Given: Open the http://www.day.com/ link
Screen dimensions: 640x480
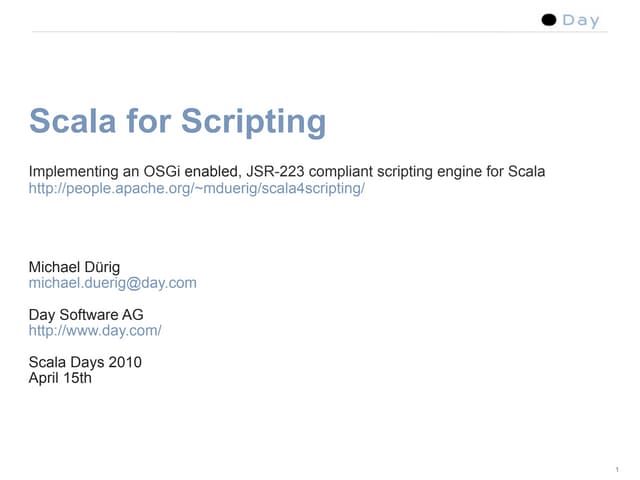Looking at the screenshot, I should [x=95, y=330].
